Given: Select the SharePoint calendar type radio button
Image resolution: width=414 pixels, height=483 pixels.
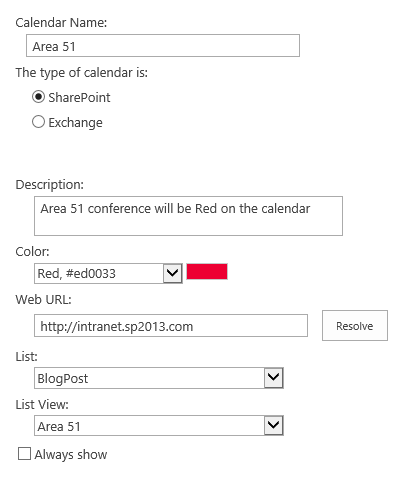Looking at the screenshot, I should [x=38, y=97].
